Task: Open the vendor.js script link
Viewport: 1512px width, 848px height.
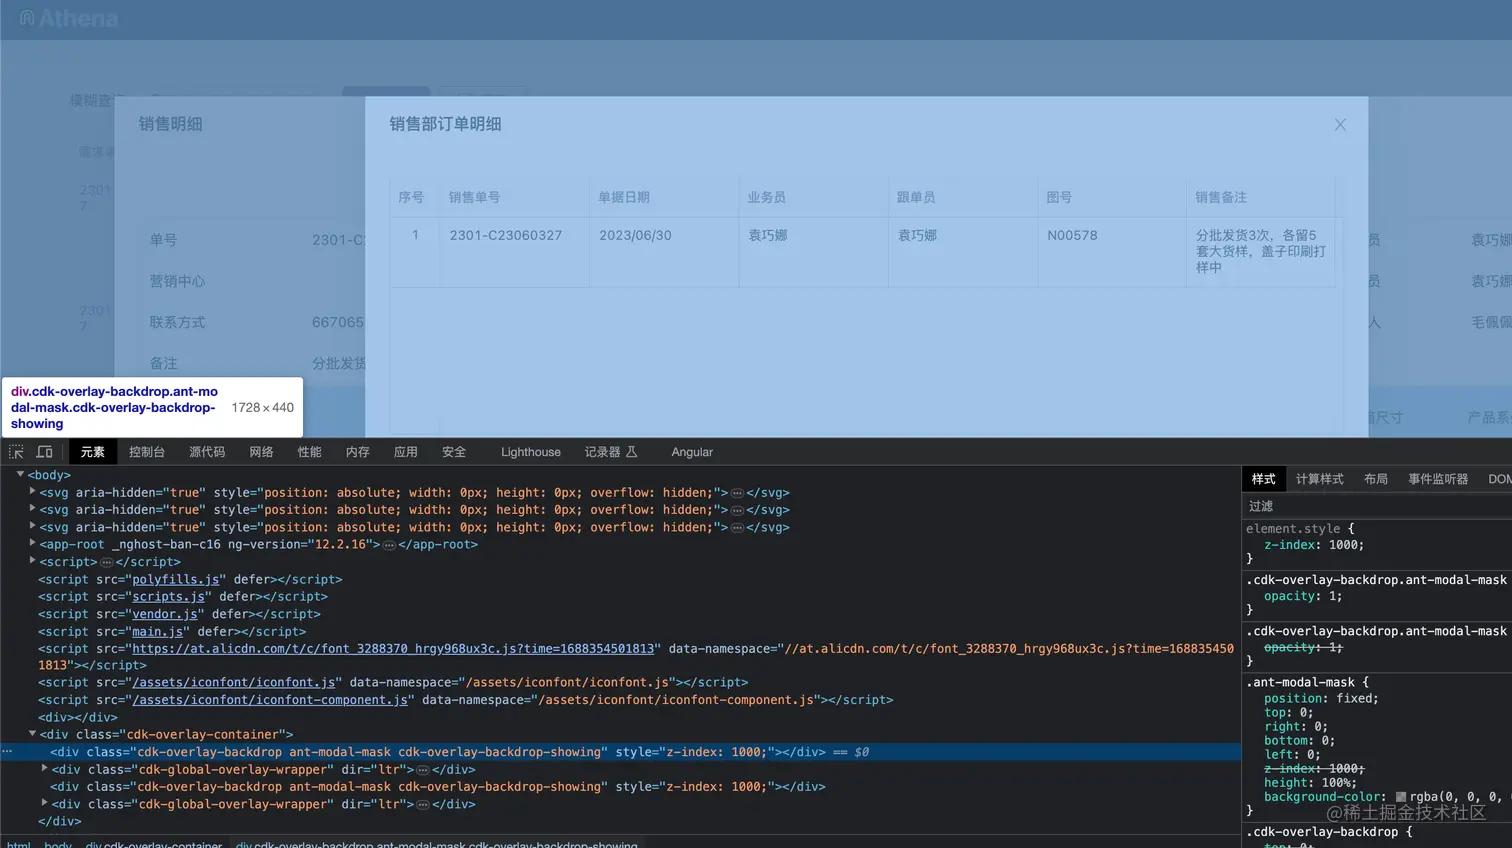Action: pyautogui.click(x=165, y=614)
